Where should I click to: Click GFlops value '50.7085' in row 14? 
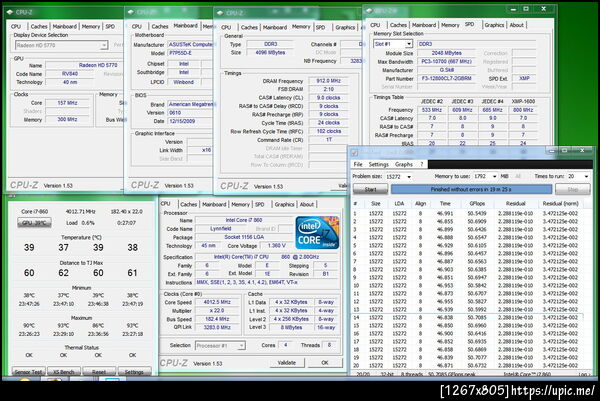(x=477, y=318)
